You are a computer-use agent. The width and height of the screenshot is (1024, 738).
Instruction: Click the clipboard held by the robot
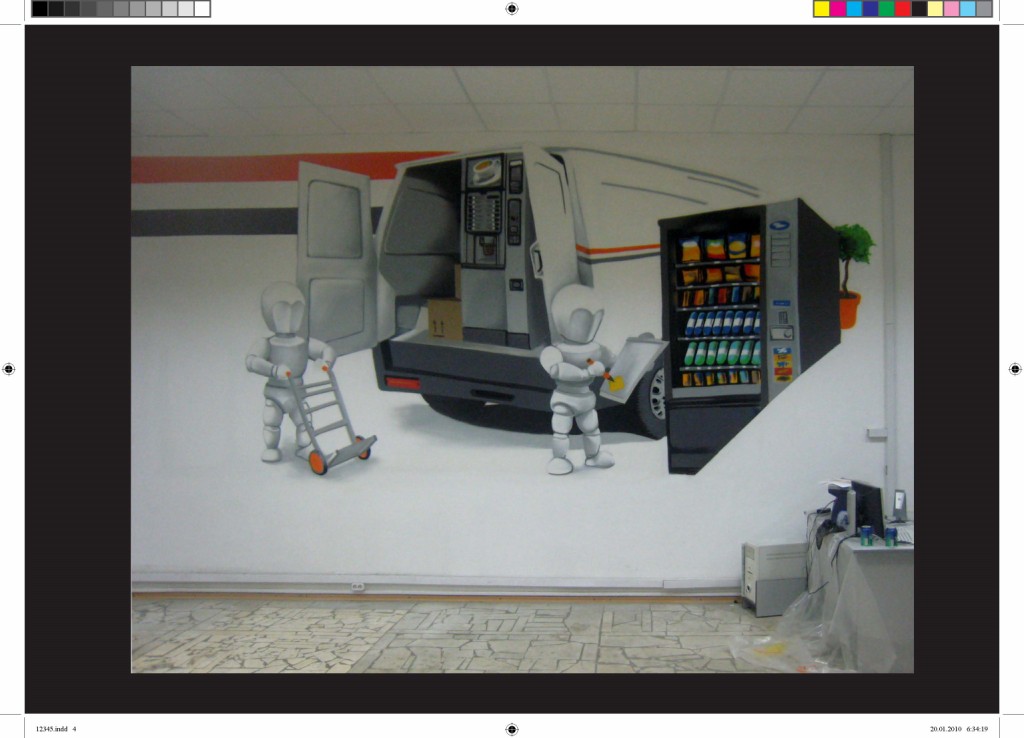pyautogui.click(x=634, y=367)
